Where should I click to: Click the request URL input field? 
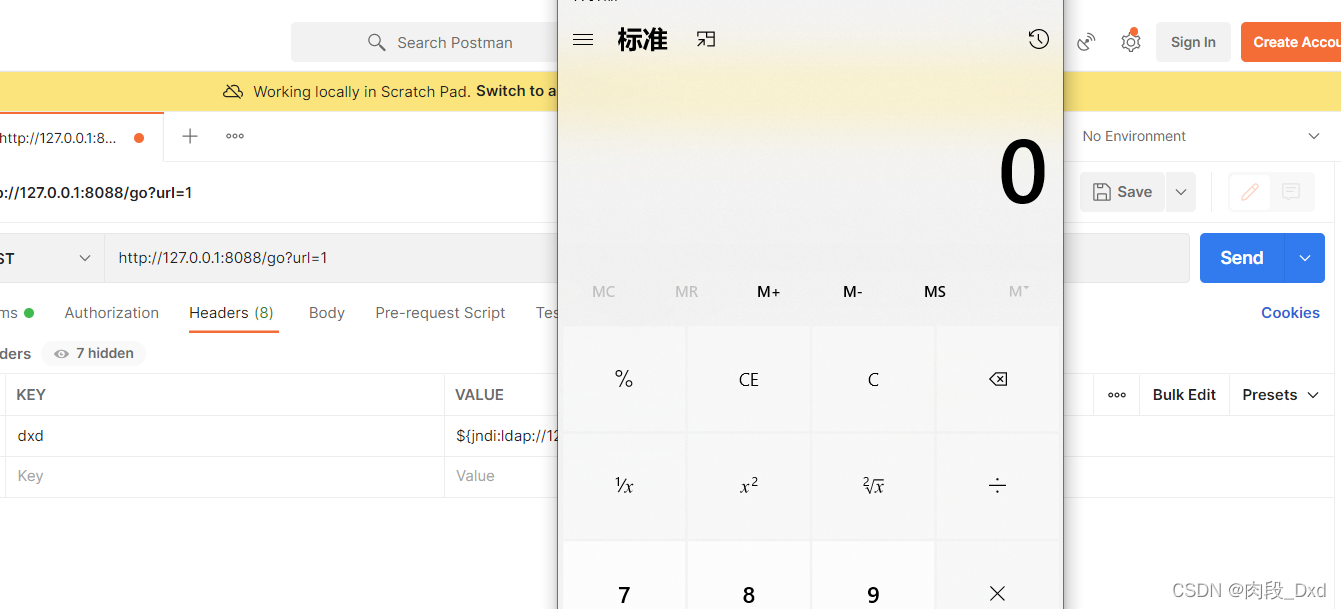pos(332,258)
